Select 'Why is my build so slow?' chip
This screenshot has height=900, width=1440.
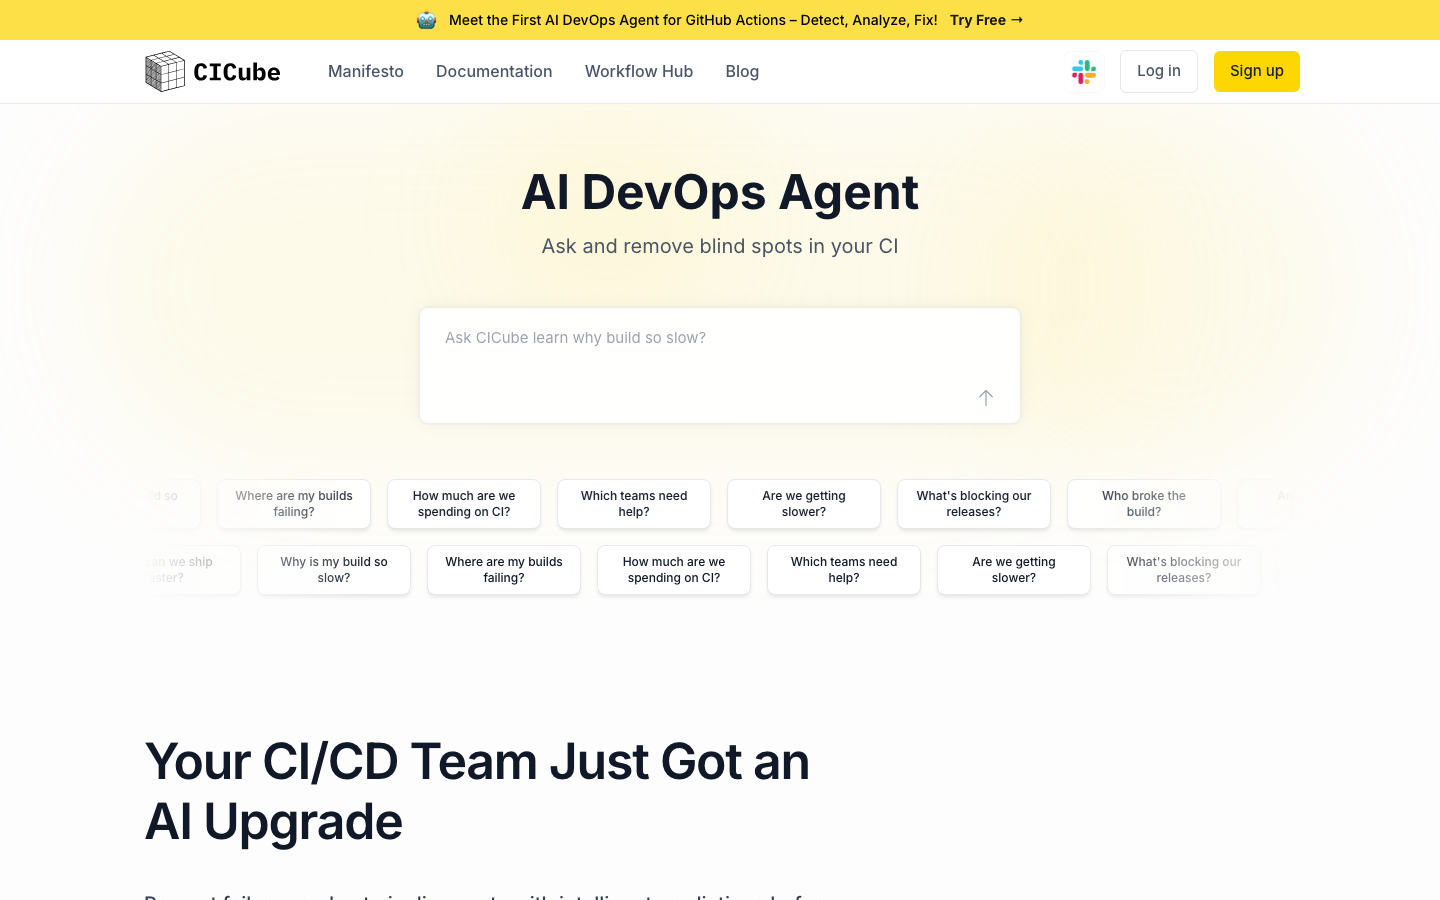[334, 570]
